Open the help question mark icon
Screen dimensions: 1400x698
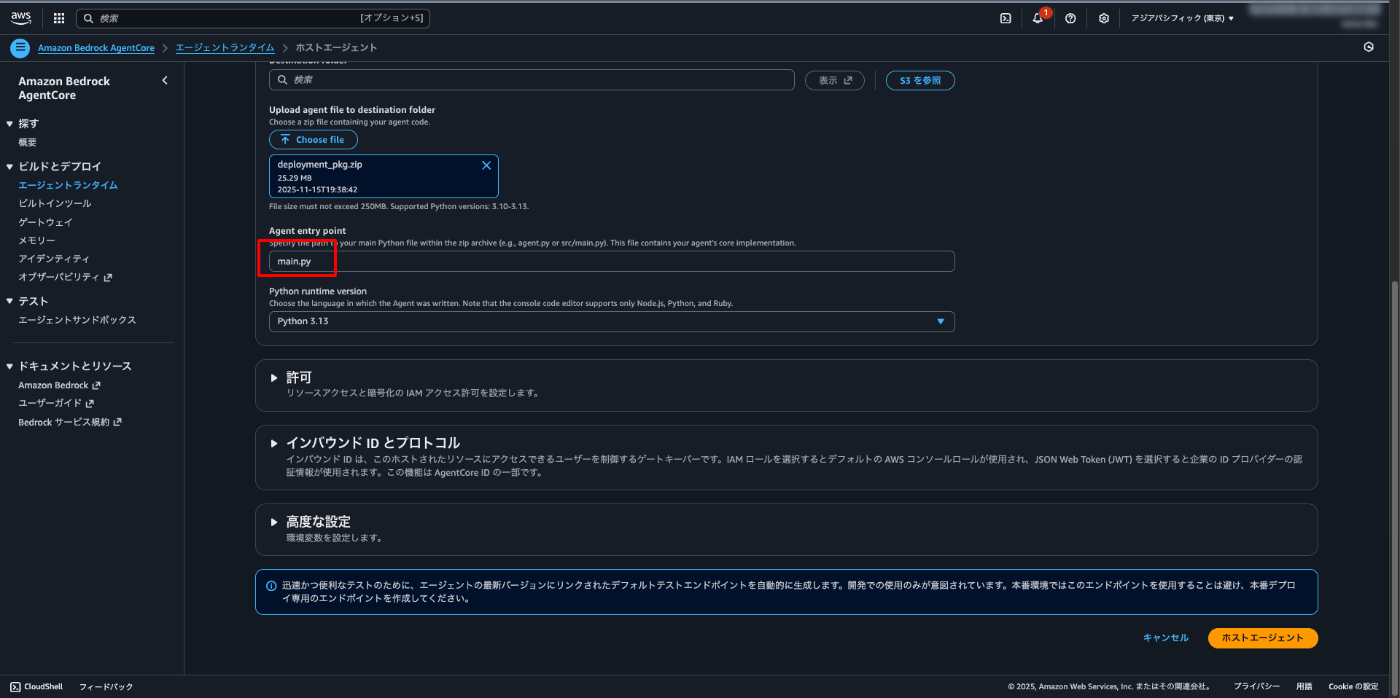coord(1070,18)
